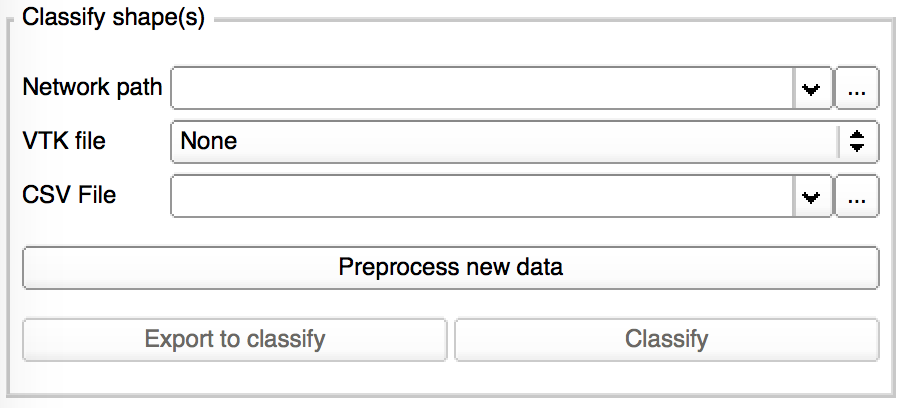Click the chevron beside the CSV File field
The width and height of the screenshot is (904, 408).
[x=812, y=197]
